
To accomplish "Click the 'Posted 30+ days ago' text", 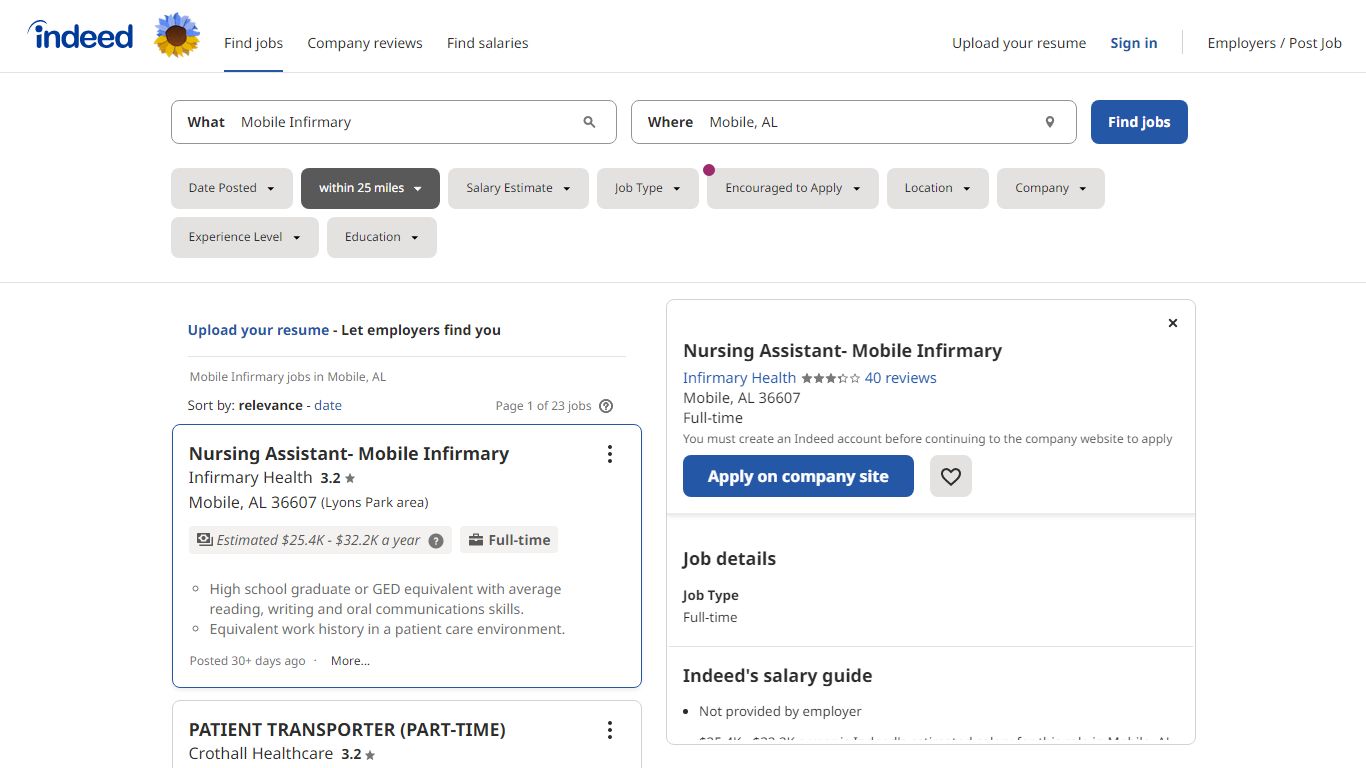I will pyautogui.click(x=247, y=661).
